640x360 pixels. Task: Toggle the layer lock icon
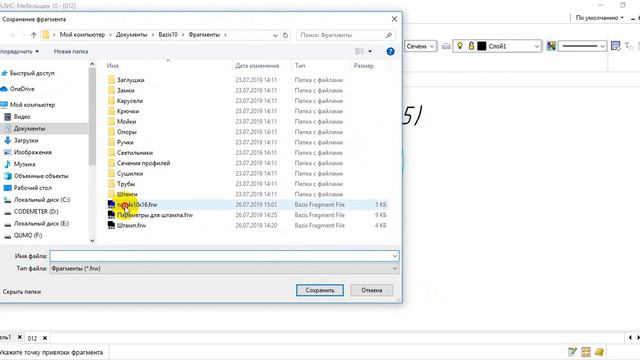coord(471,46)
